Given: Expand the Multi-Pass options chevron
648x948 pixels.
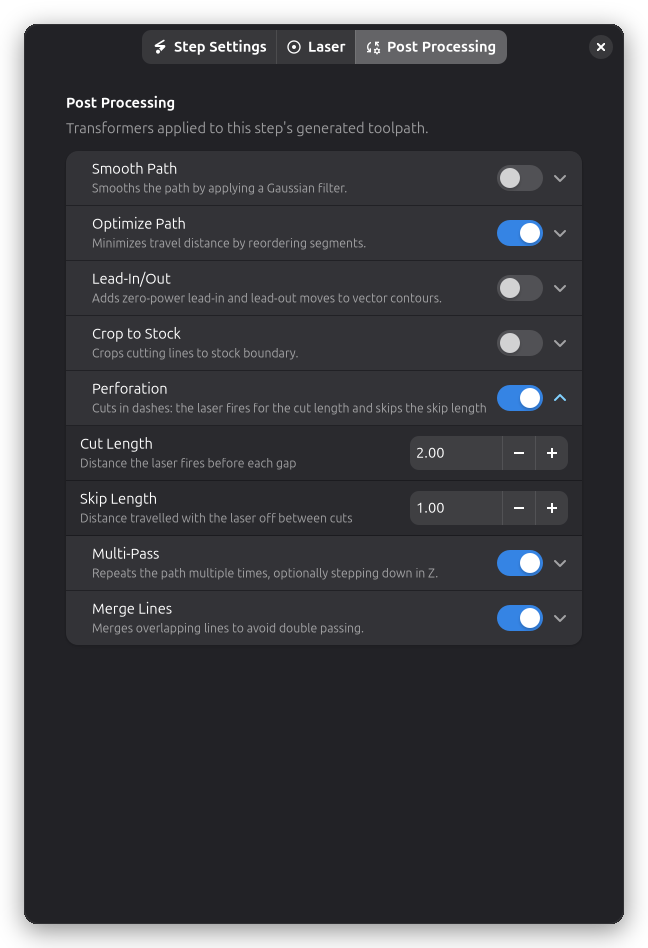Looking at the screenshot, I should pos(560,563).
